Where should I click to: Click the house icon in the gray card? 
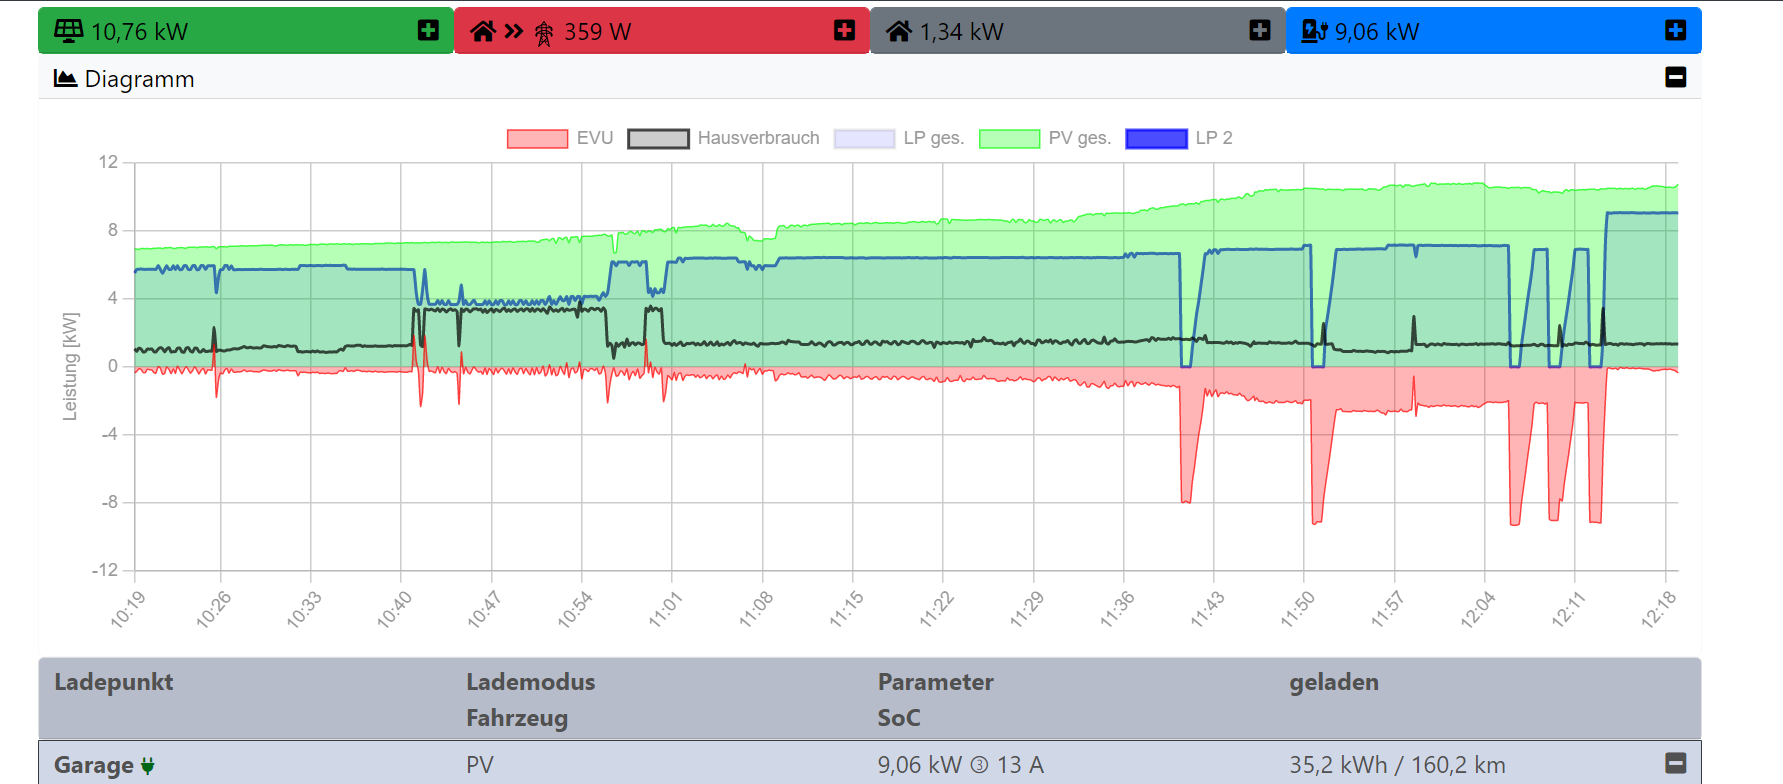[899, 31]
